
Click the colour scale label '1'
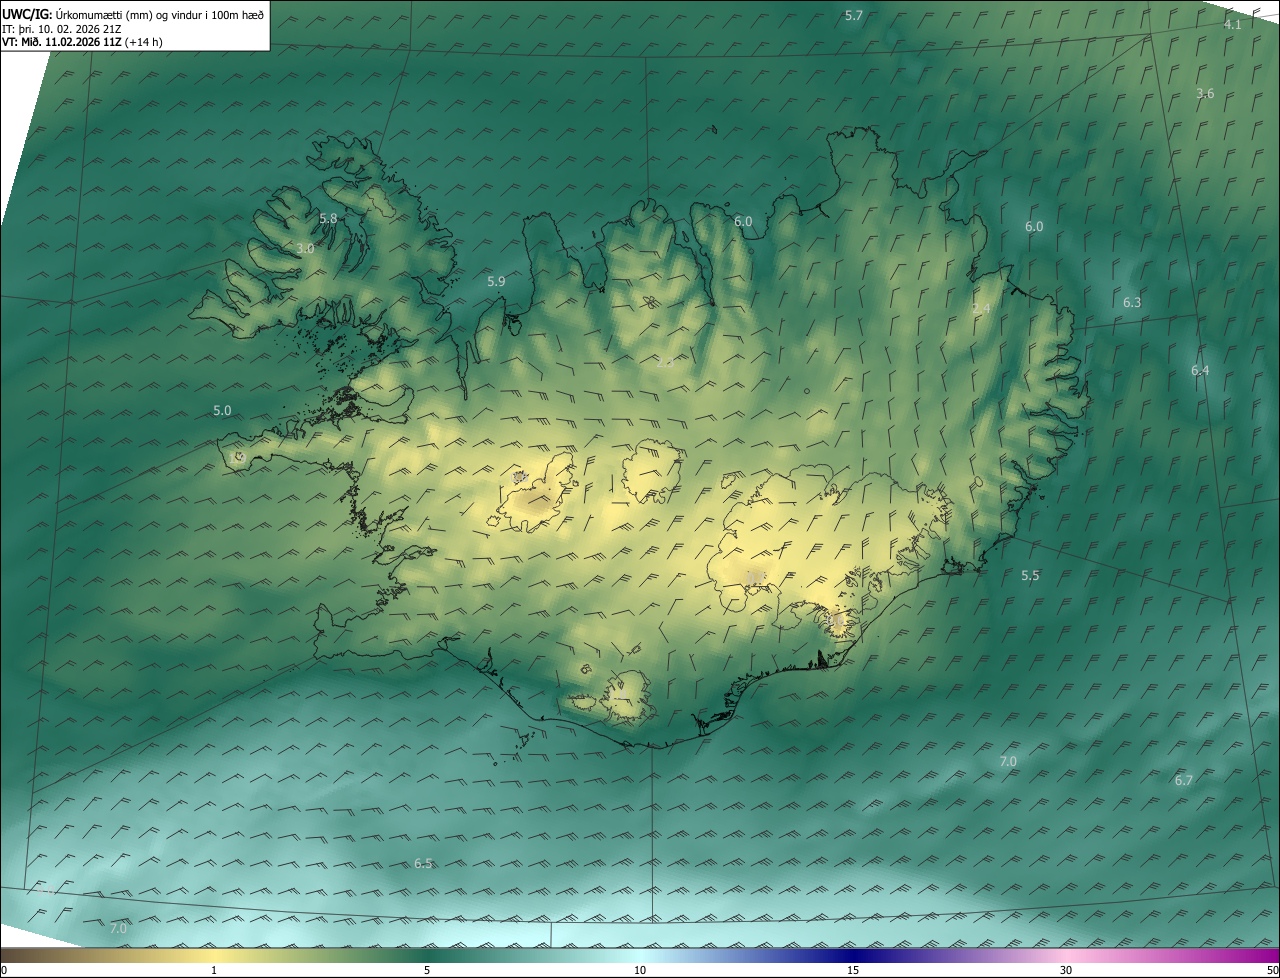coord(214,970)
